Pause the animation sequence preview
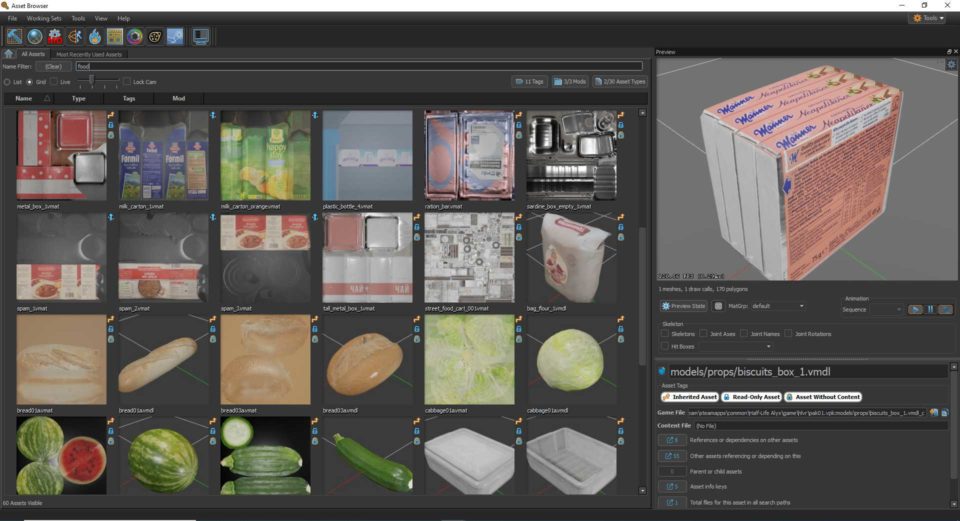960x521 pixels. [x=930, y=309]
